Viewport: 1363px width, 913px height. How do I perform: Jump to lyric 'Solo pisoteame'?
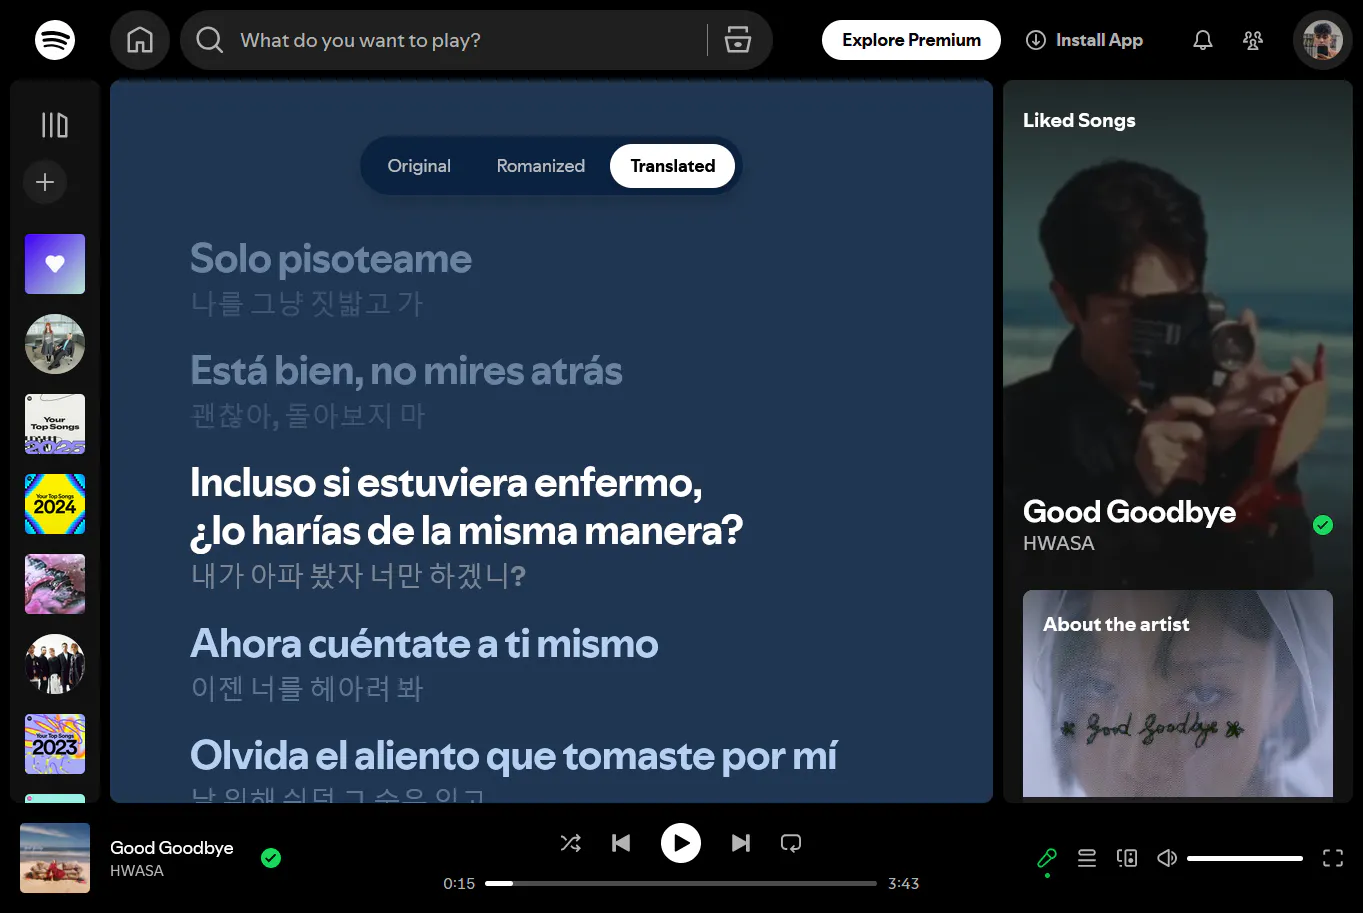[331, 259]
